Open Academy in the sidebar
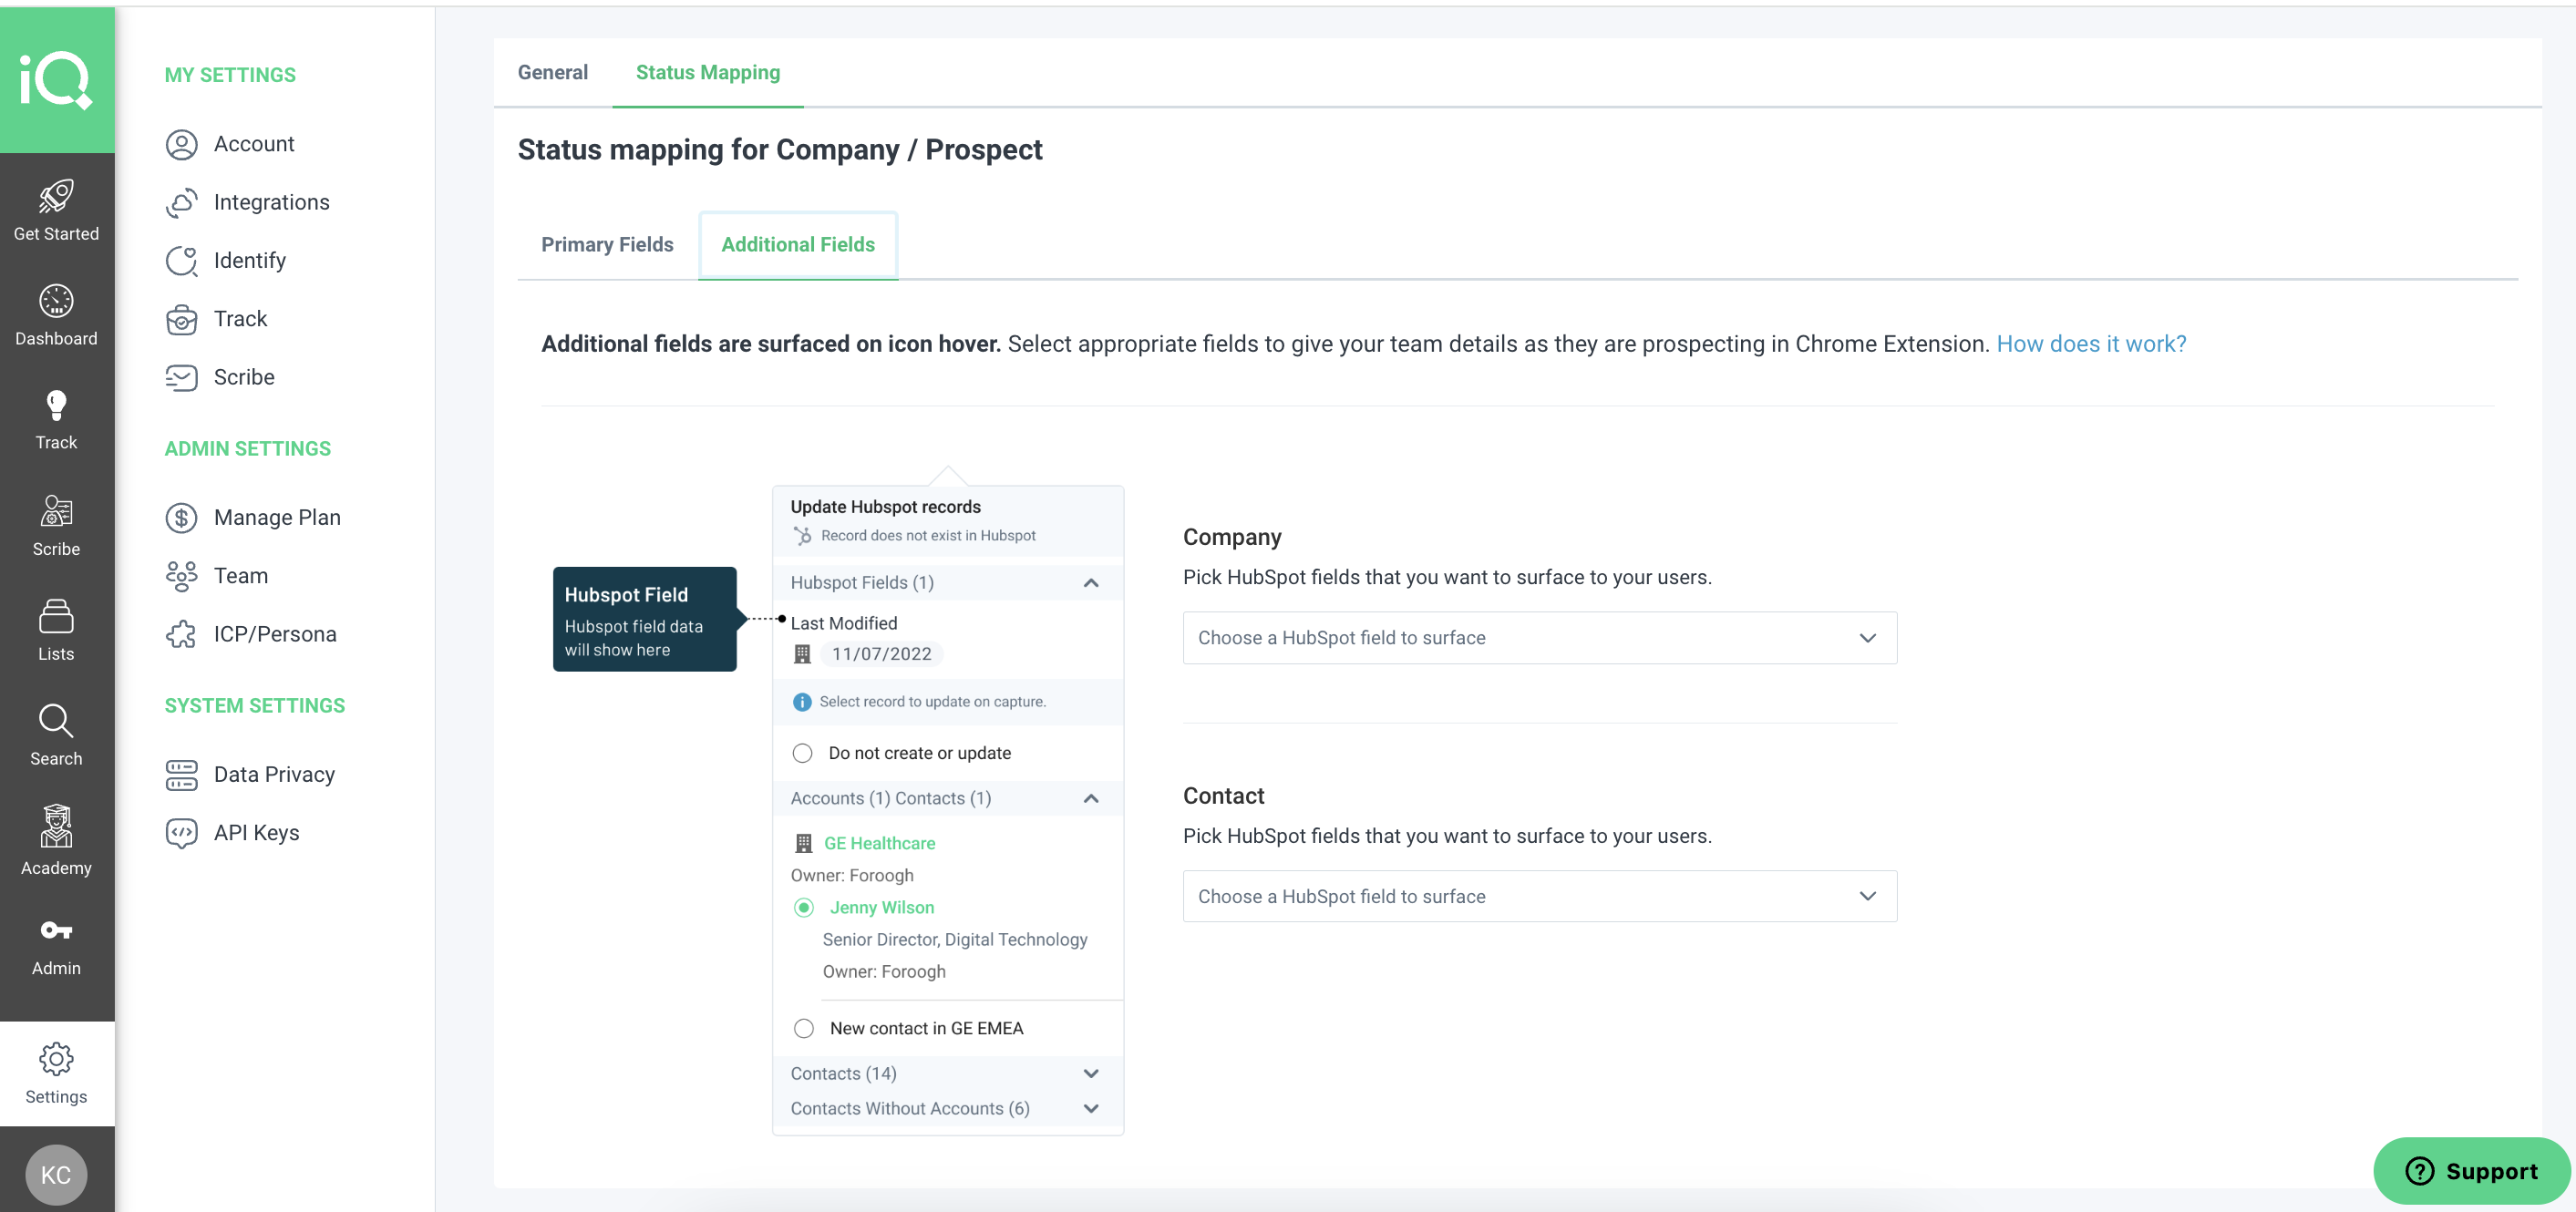 pyautogui.click(x=56, y=840)
